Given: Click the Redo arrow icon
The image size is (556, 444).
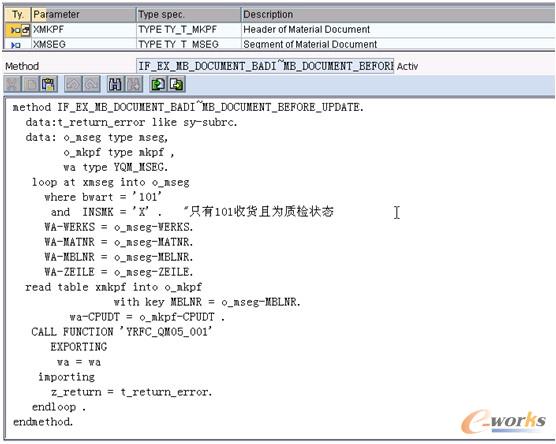Looking at the screenshot, I should pos(91,85).
